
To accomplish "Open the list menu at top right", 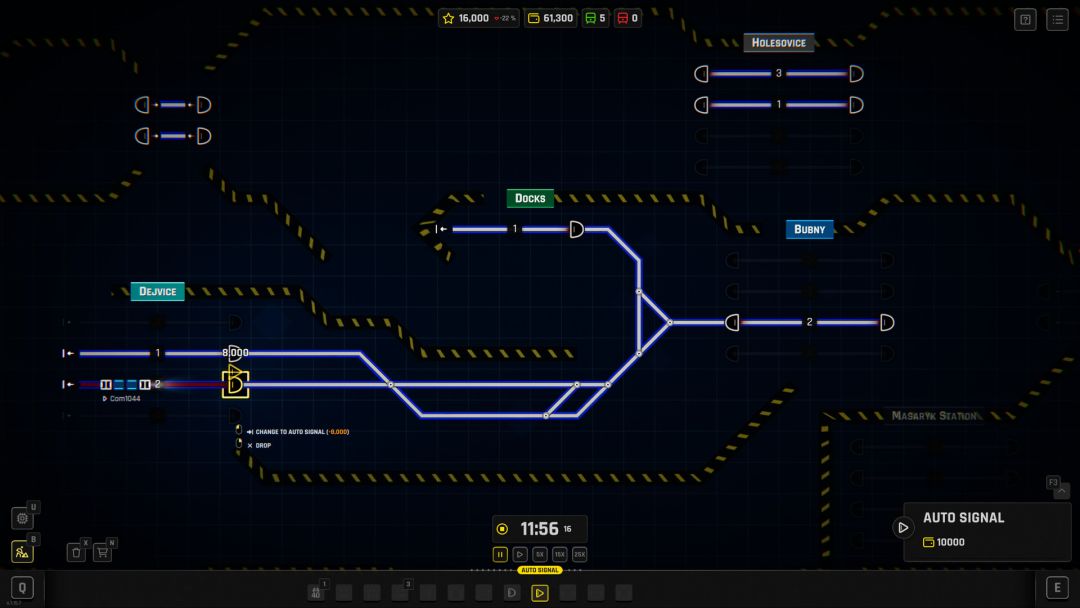I will pos(1057,19).
